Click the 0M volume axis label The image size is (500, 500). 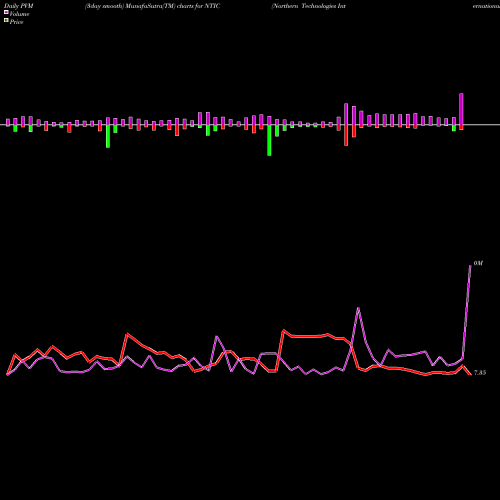click(x=478, y=263)
